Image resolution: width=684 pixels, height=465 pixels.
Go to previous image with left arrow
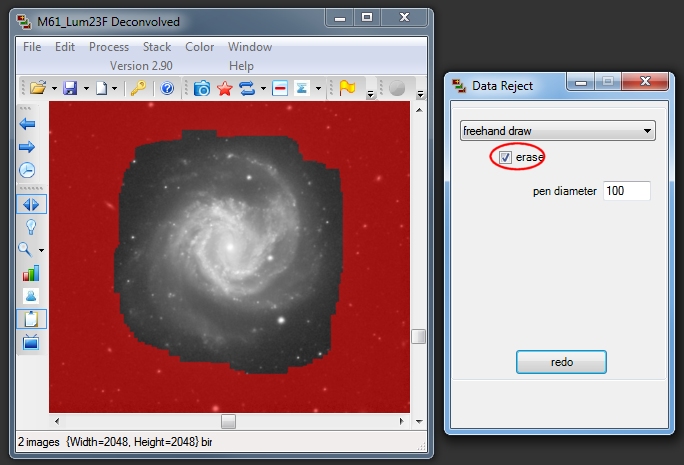point(27,124)
